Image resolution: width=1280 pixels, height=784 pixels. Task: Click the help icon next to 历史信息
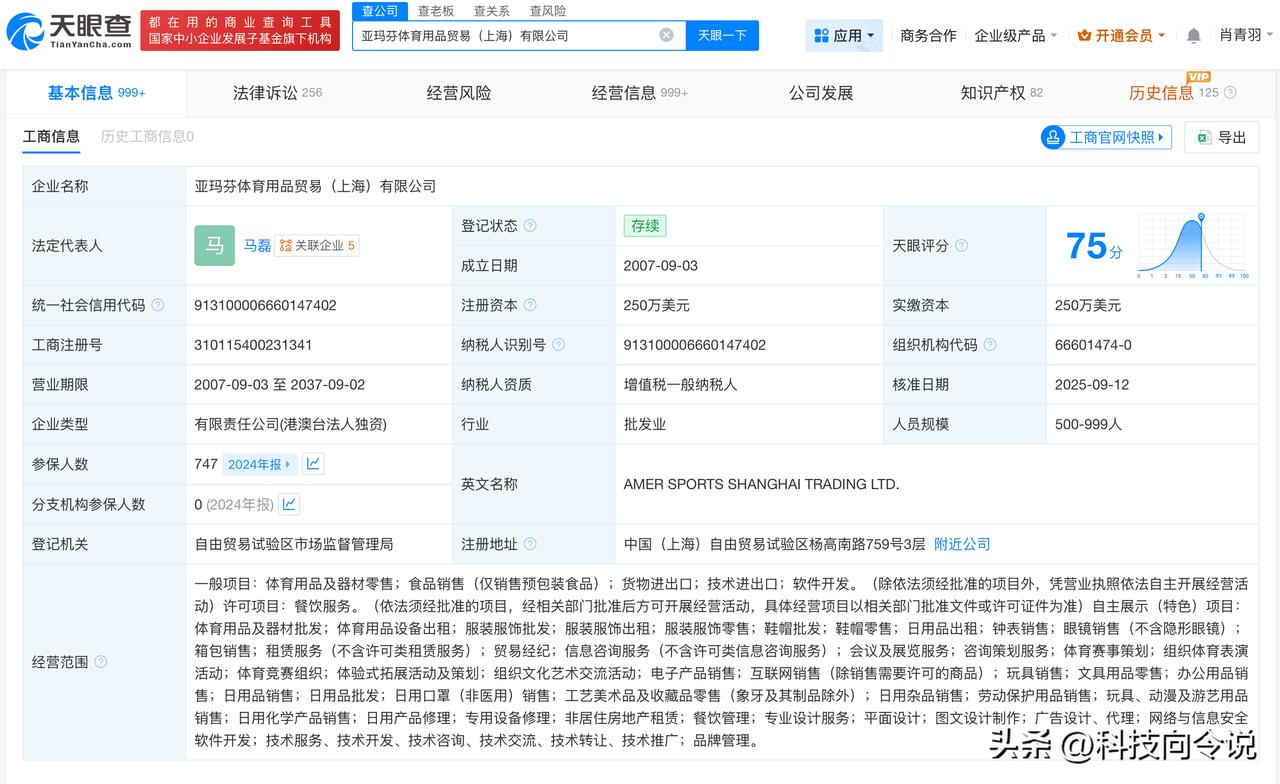[1230, 93]
